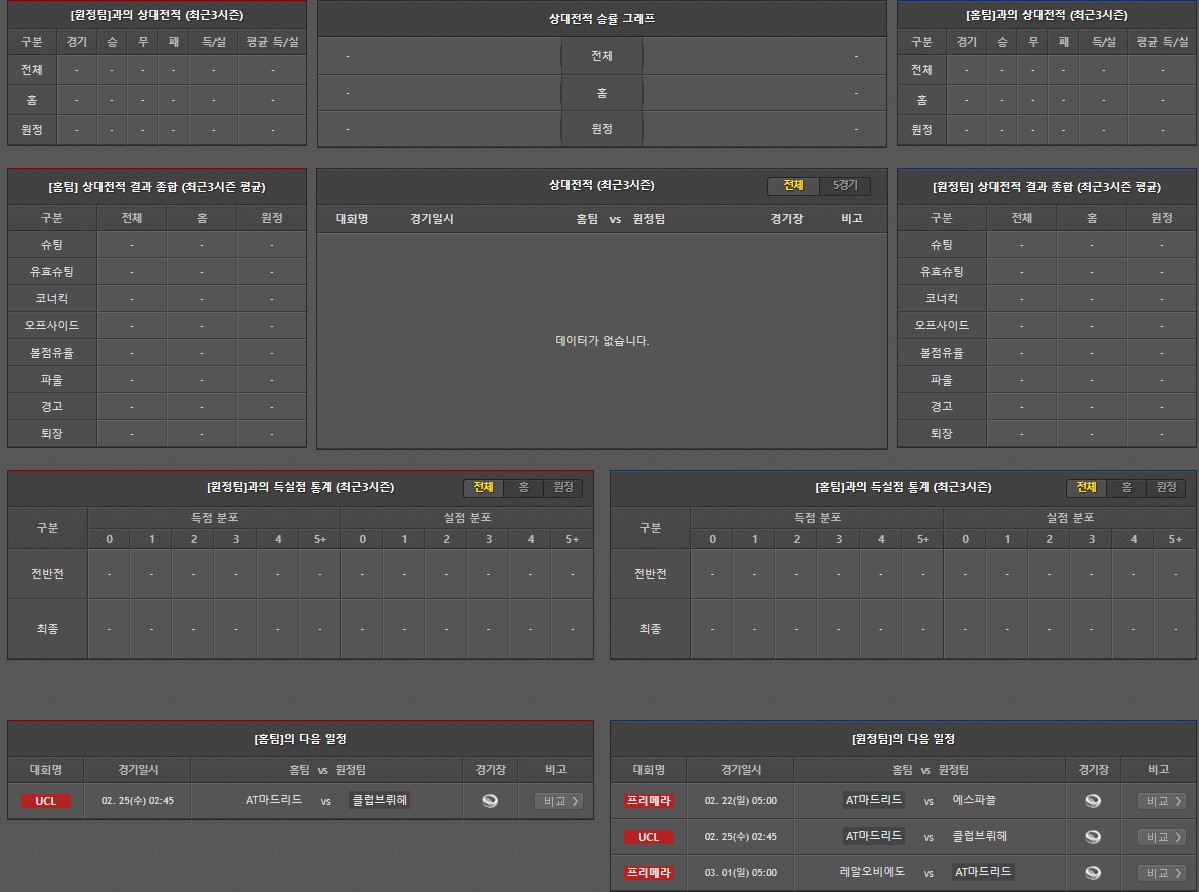This screenshot has width=1199, height=892.
Task: Click 에스파뇰 team name in away schedule
Action: (974, 800)
